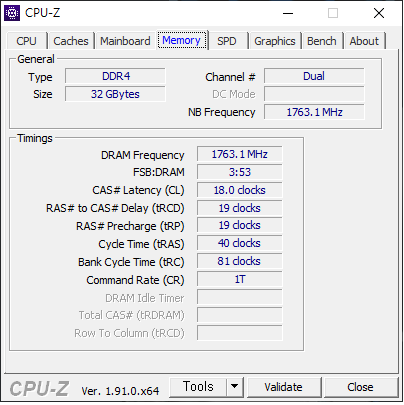This screenshot has width=404, height=405.
Task: Close the window with the X icon
Action: click(379, 13)
